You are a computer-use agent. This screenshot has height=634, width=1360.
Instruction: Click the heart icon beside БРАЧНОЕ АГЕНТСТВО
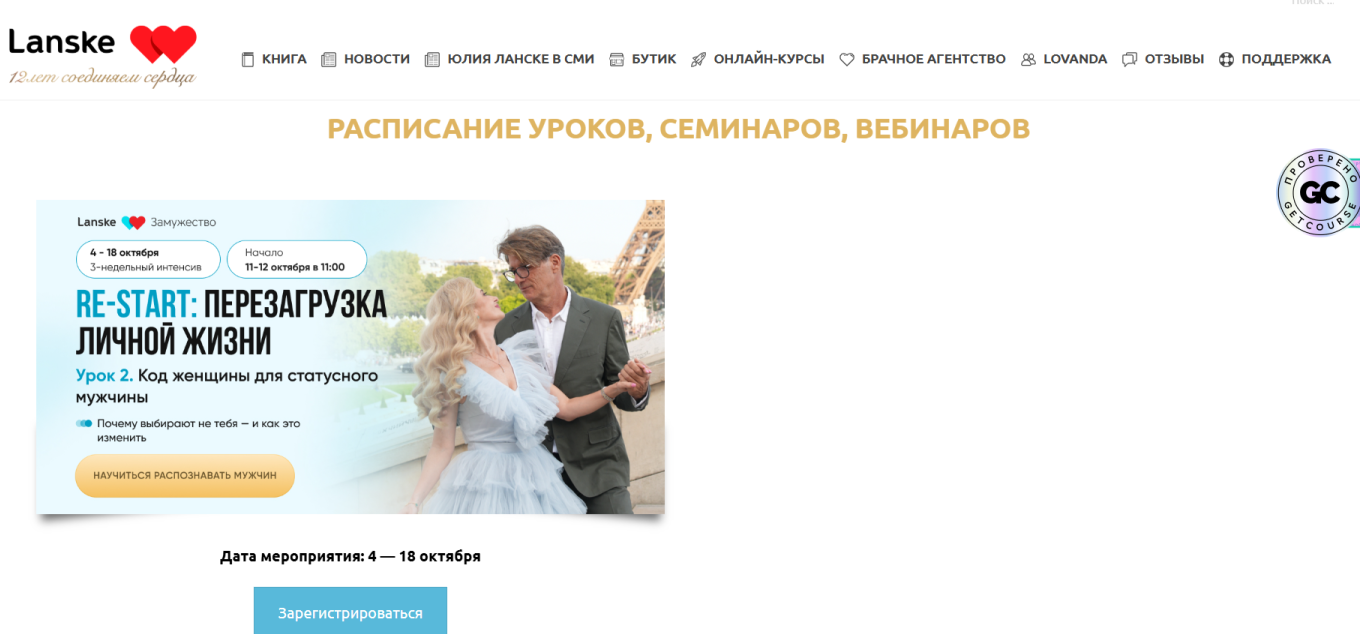point(847,59)
